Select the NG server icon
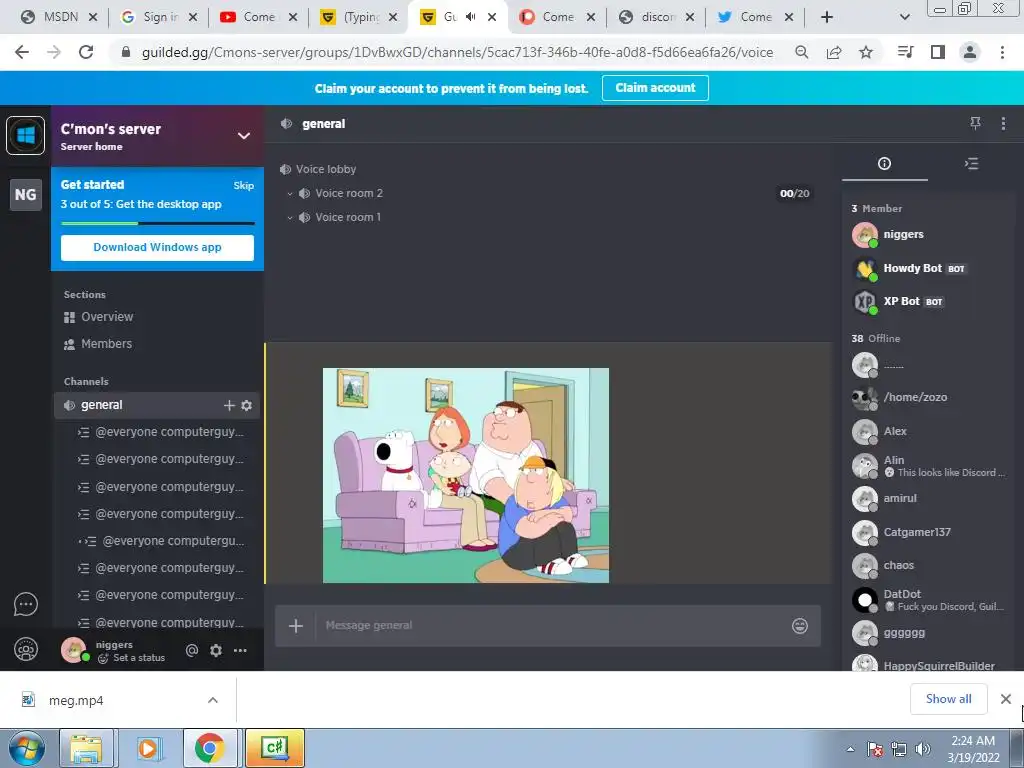This screenshot has height=768, width=1024. [25, 195]
